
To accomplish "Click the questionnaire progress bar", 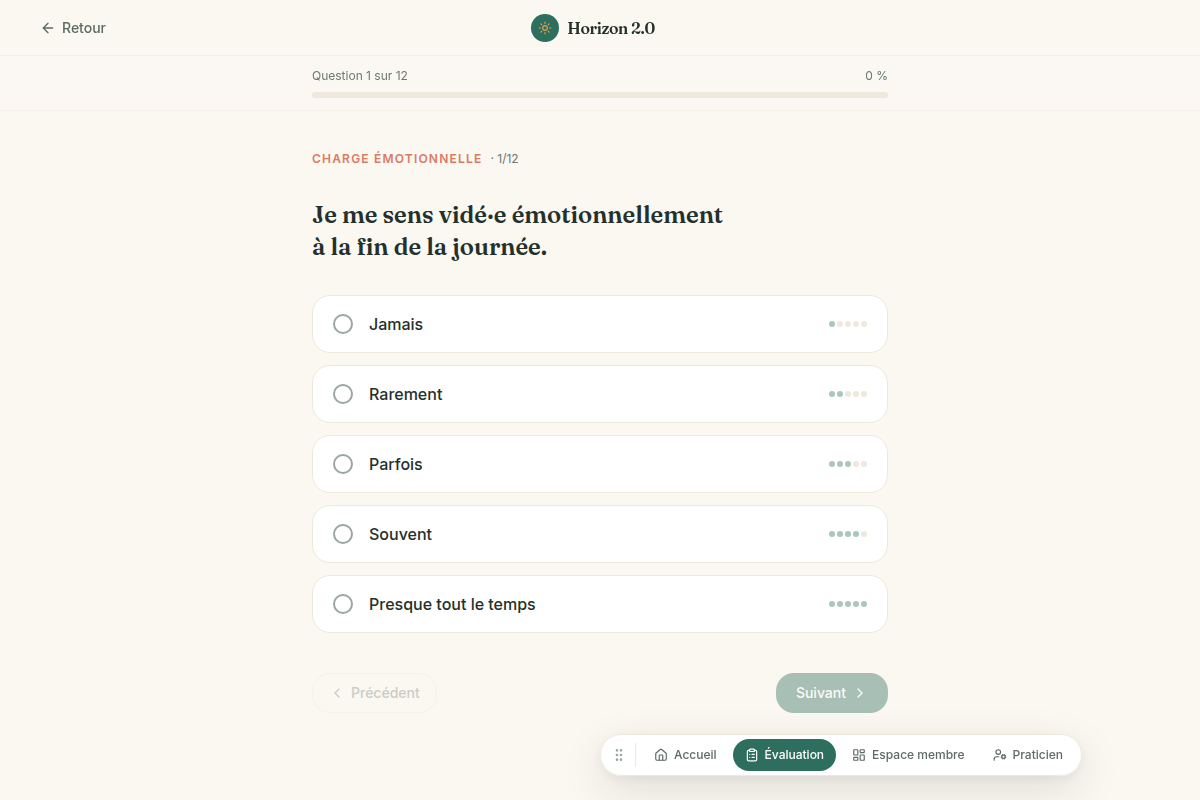I will pos(600,95).
